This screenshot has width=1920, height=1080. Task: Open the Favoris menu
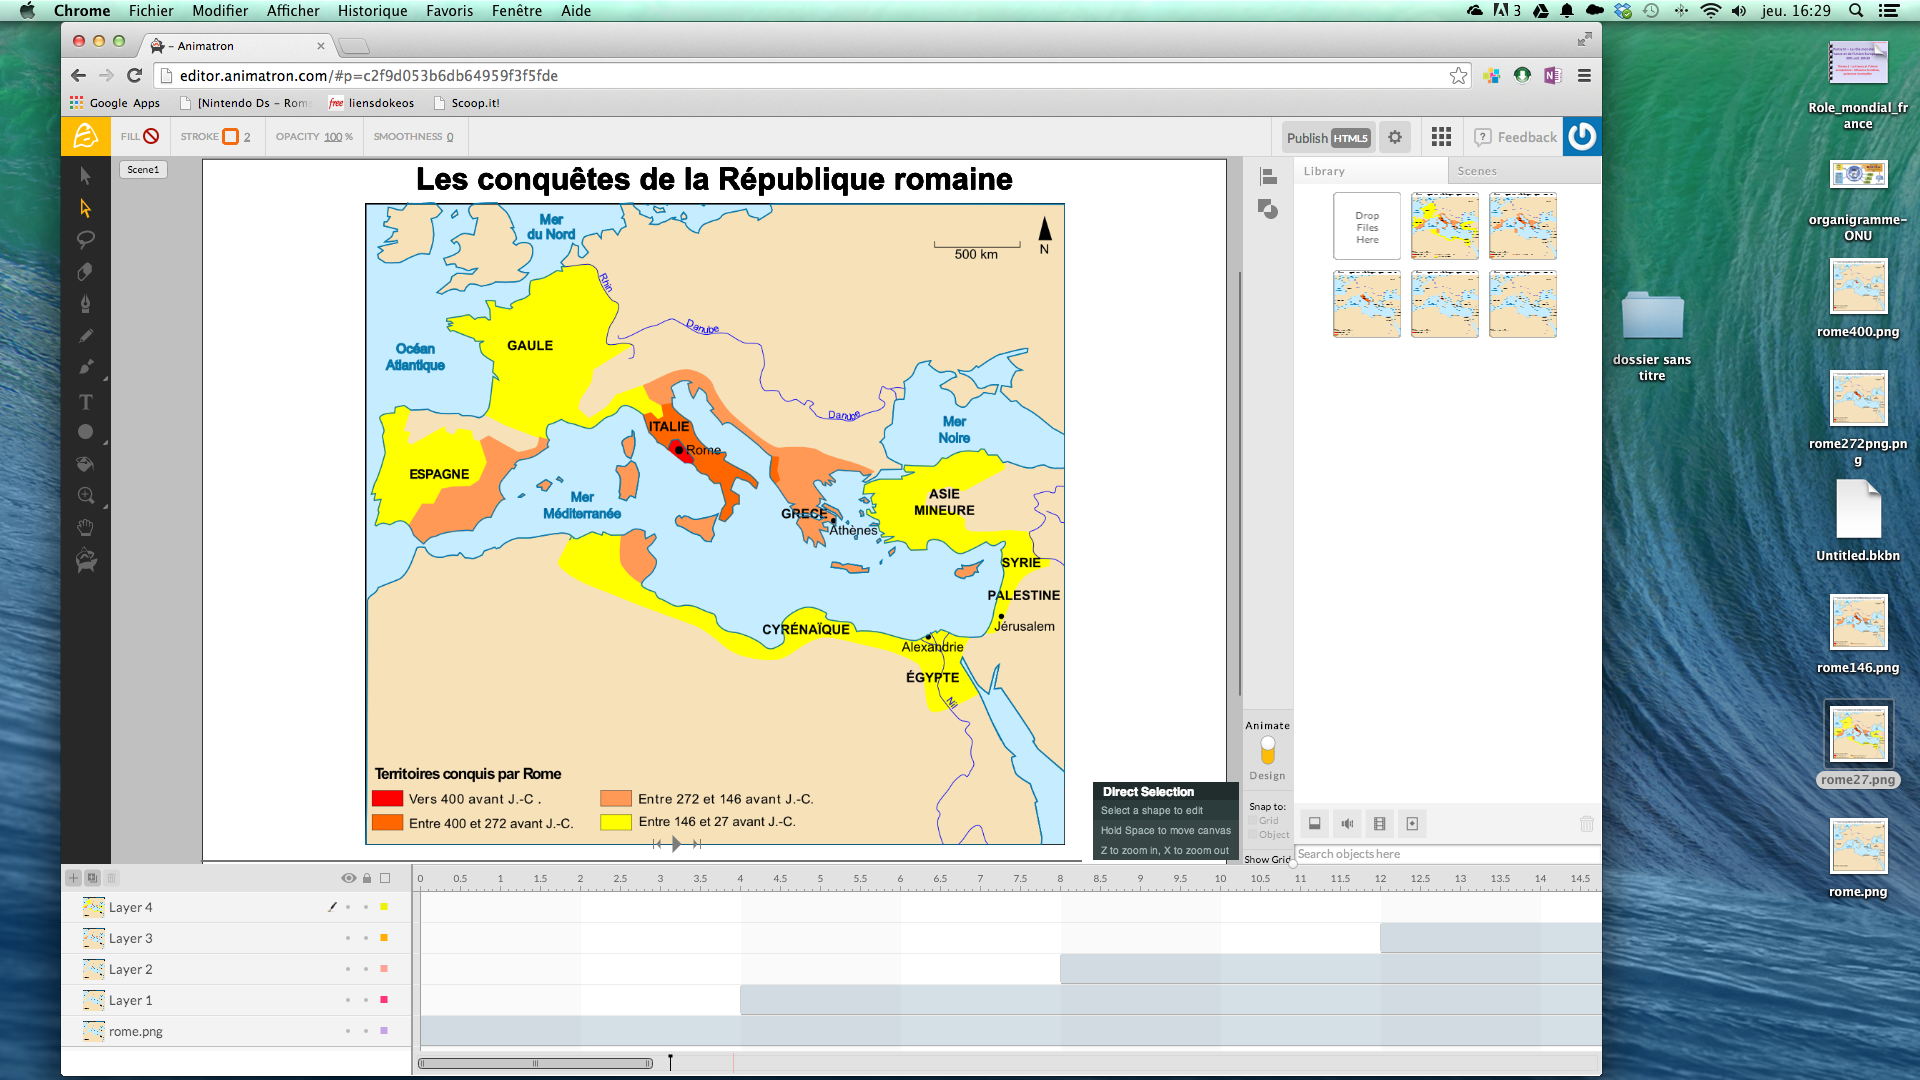[450, 11]
